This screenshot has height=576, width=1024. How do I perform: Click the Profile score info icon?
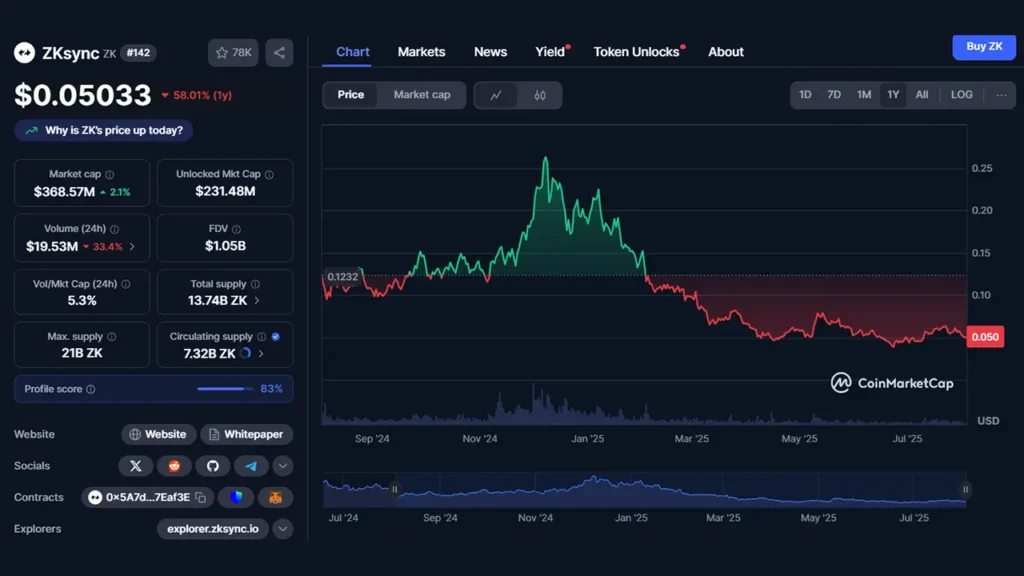[91, 389]
